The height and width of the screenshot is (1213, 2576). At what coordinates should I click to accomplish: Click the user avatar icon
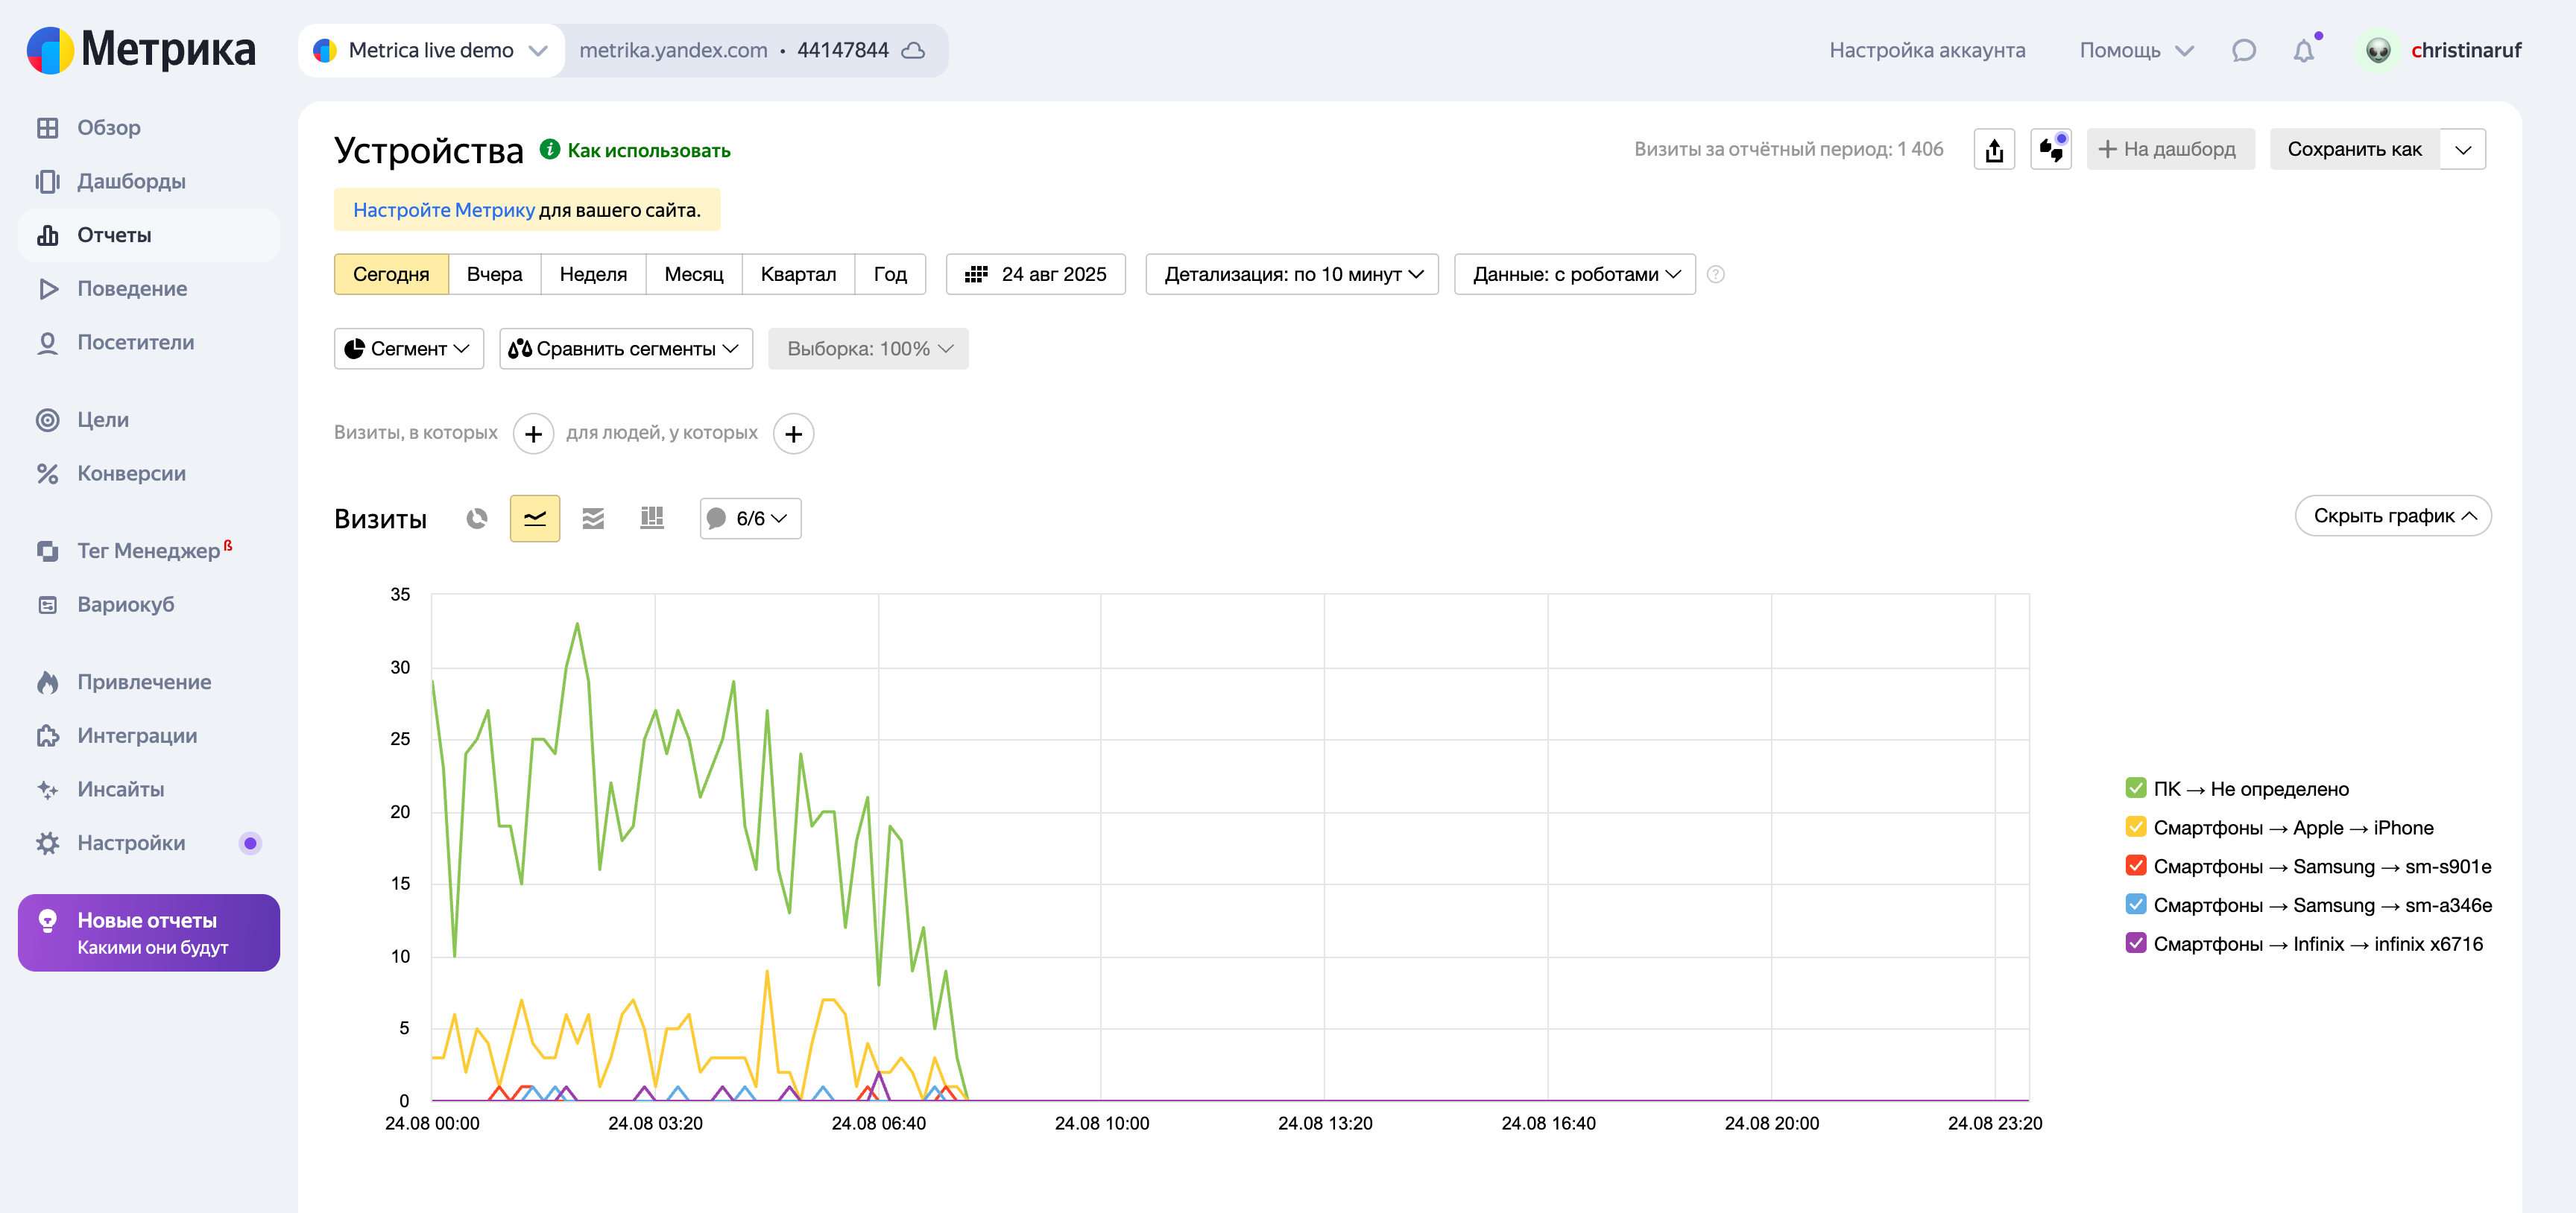[2378, 50]
